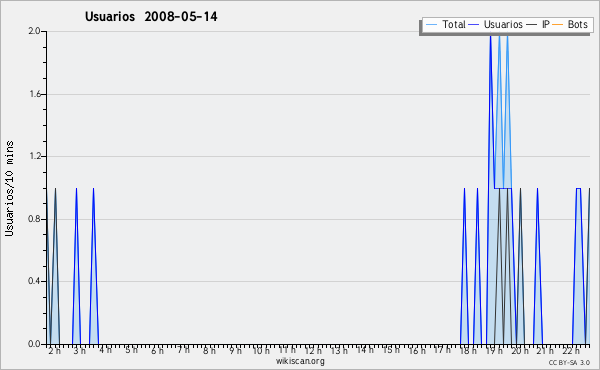Screen dimensions: 600x370
Task: Click the 'CC BY-SA 3.0' license text
Action: 569,362
